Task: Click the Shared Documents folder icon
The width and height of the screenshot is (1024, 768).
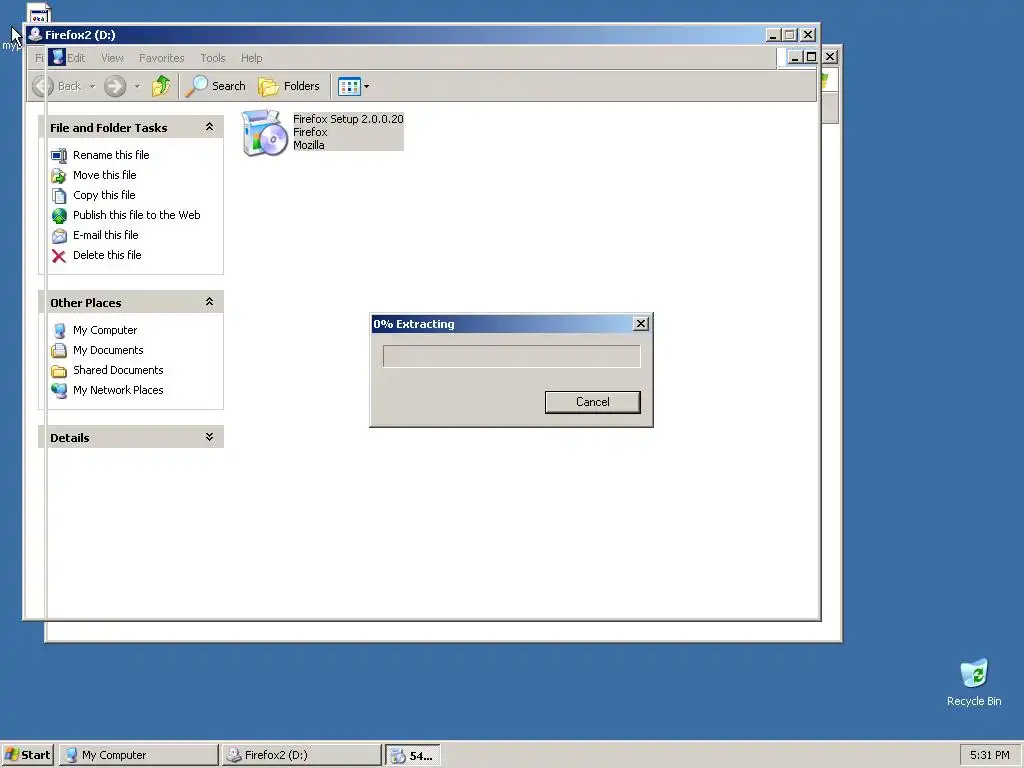Action: pos(59,371)
